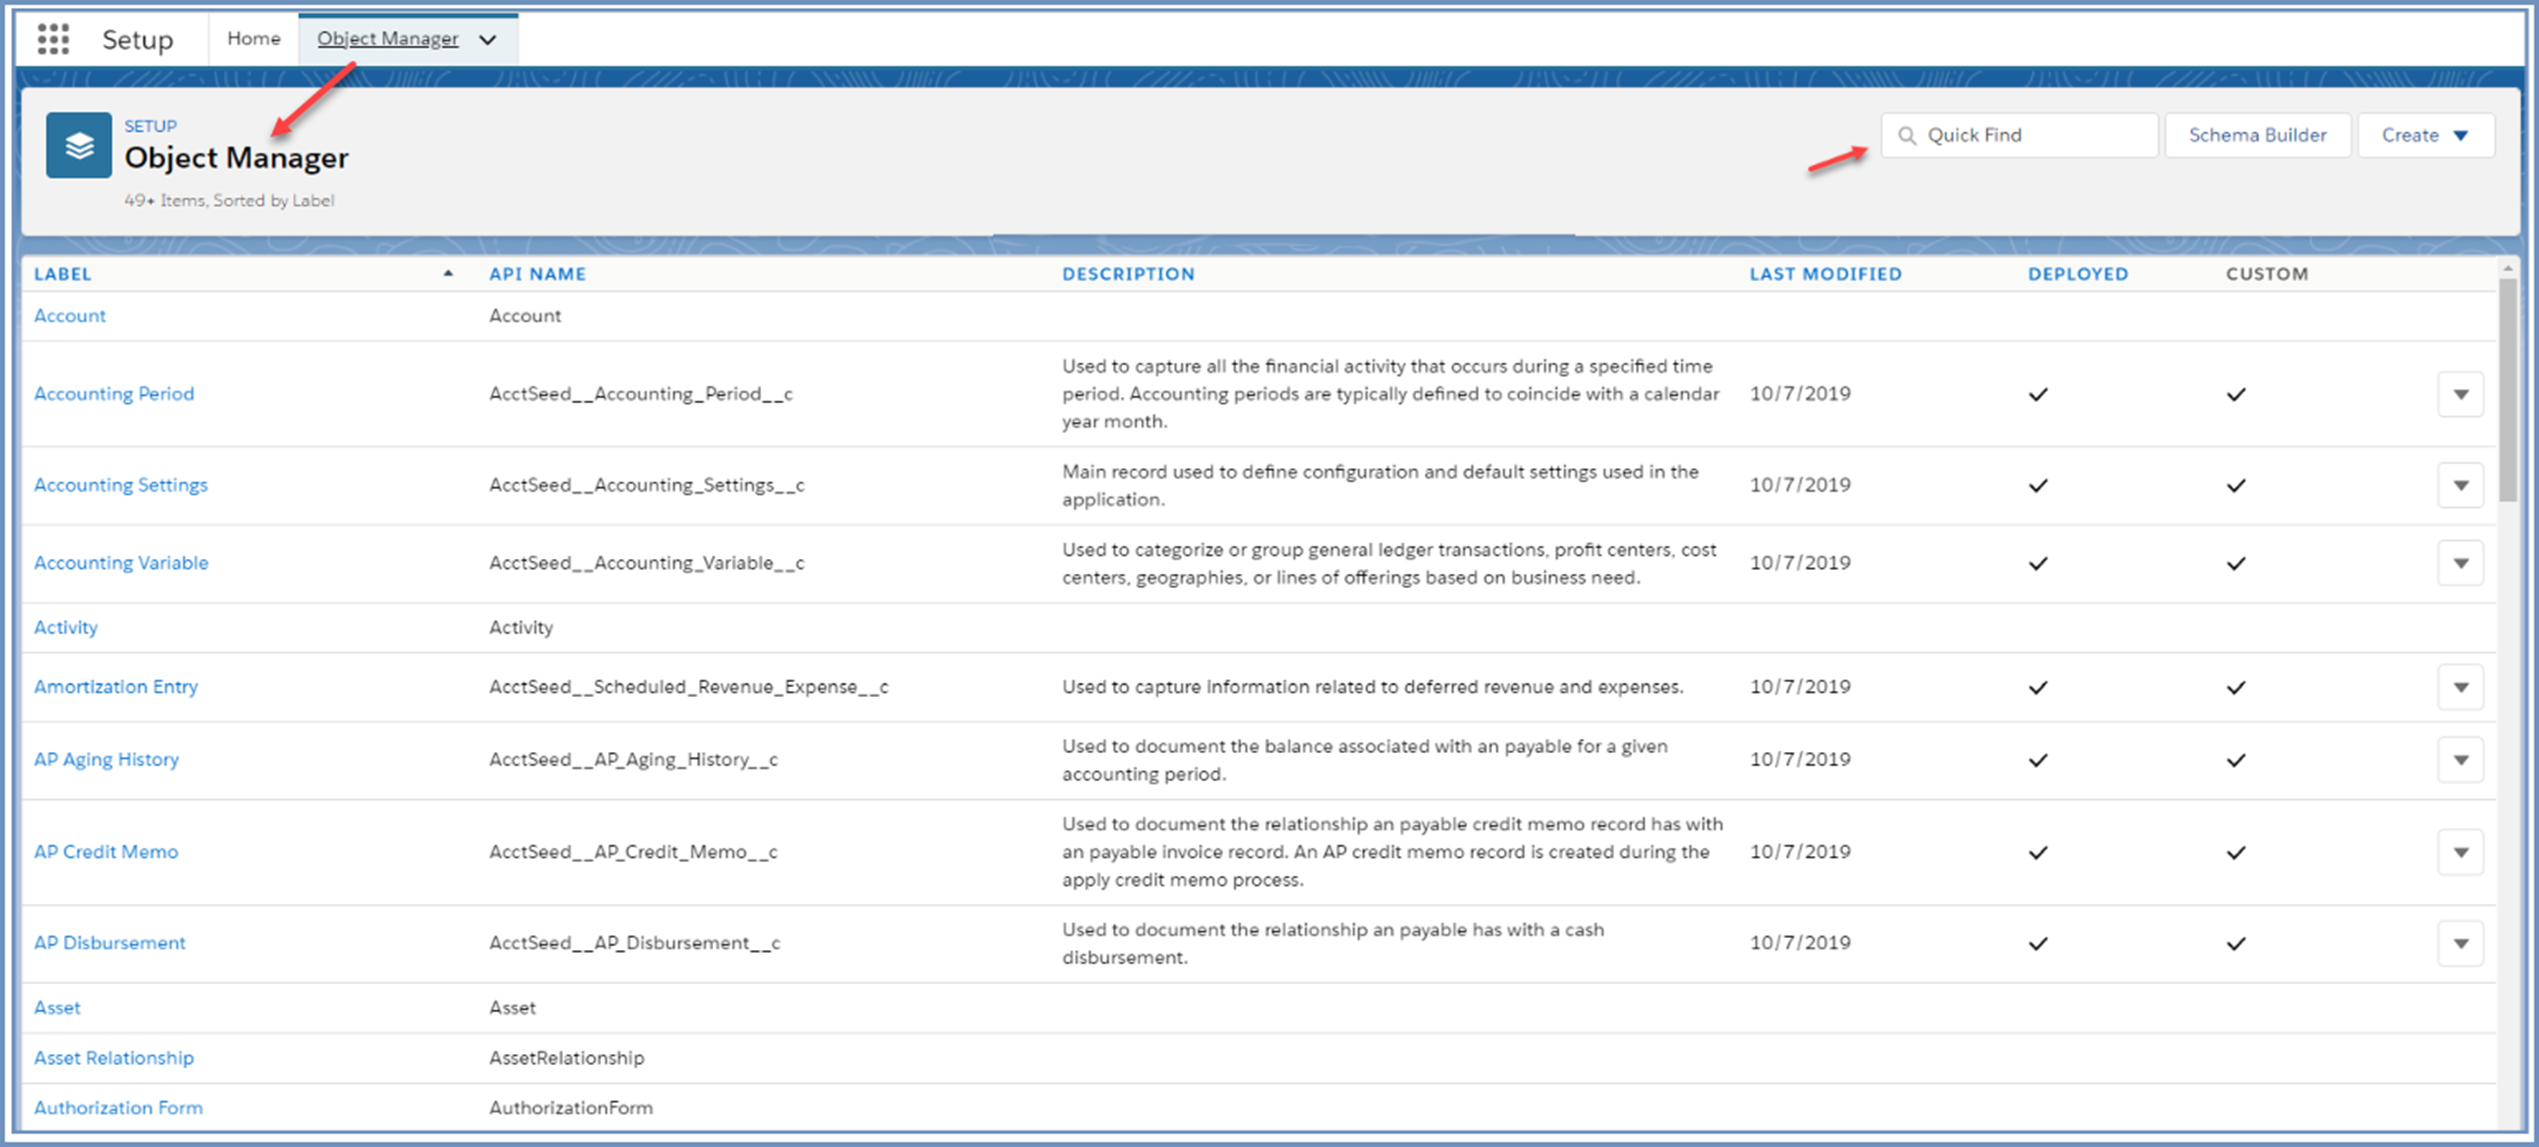Focus the Quick Find search field
The height and width of the screenshot is (1147, 2539).
(2019, 135)
